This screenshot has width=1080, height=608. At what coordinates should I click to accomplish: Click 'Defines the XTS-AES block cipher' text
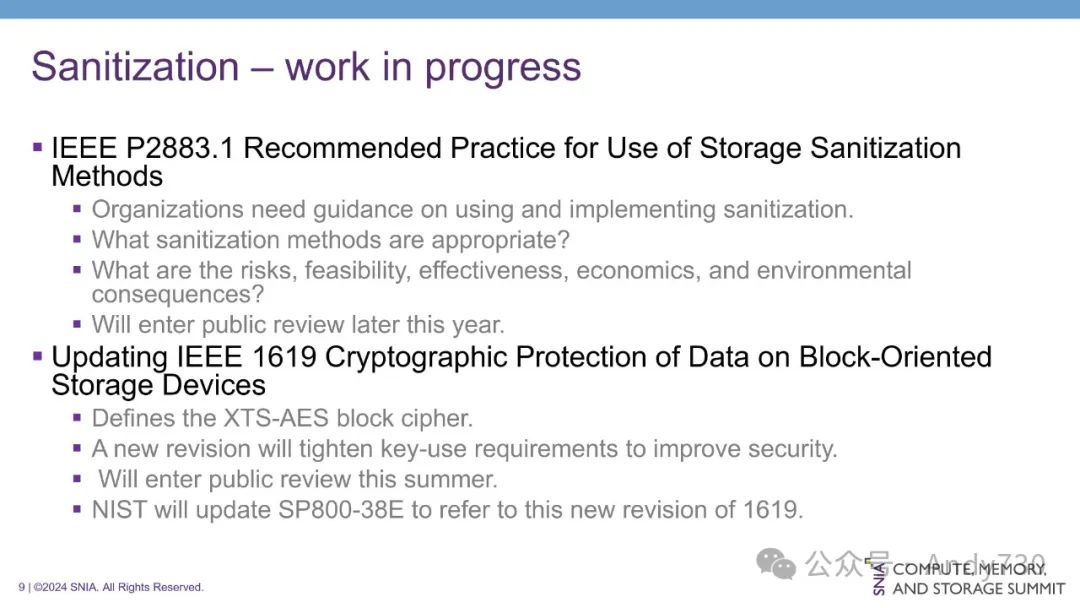click(282, 418)
